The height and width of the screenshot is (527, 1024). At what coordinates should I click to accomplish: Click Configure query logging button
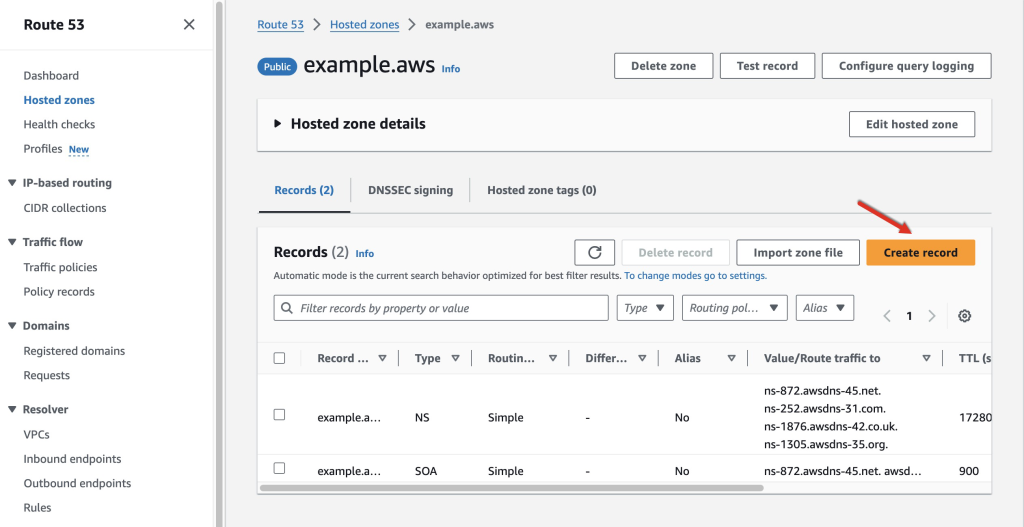point(906,66)
